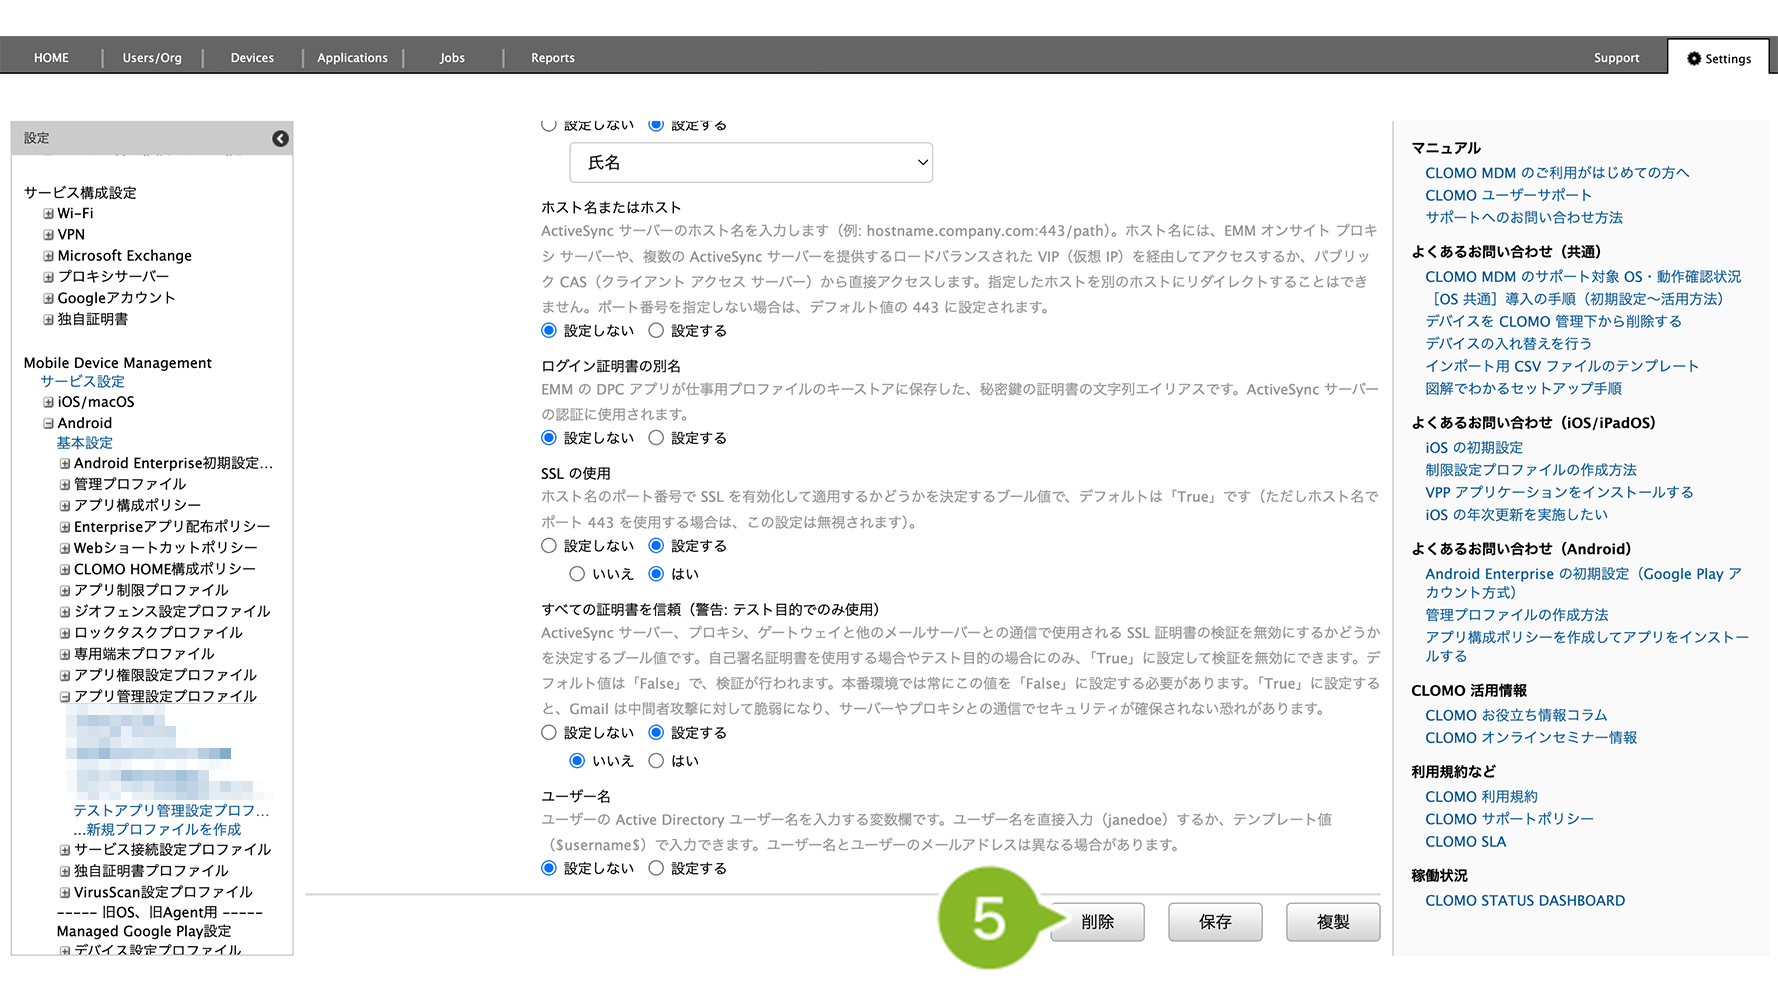Select 設定する for ホスト名またはホスト
Viewport: 1778px width, 1000px height.
[656, 331]
